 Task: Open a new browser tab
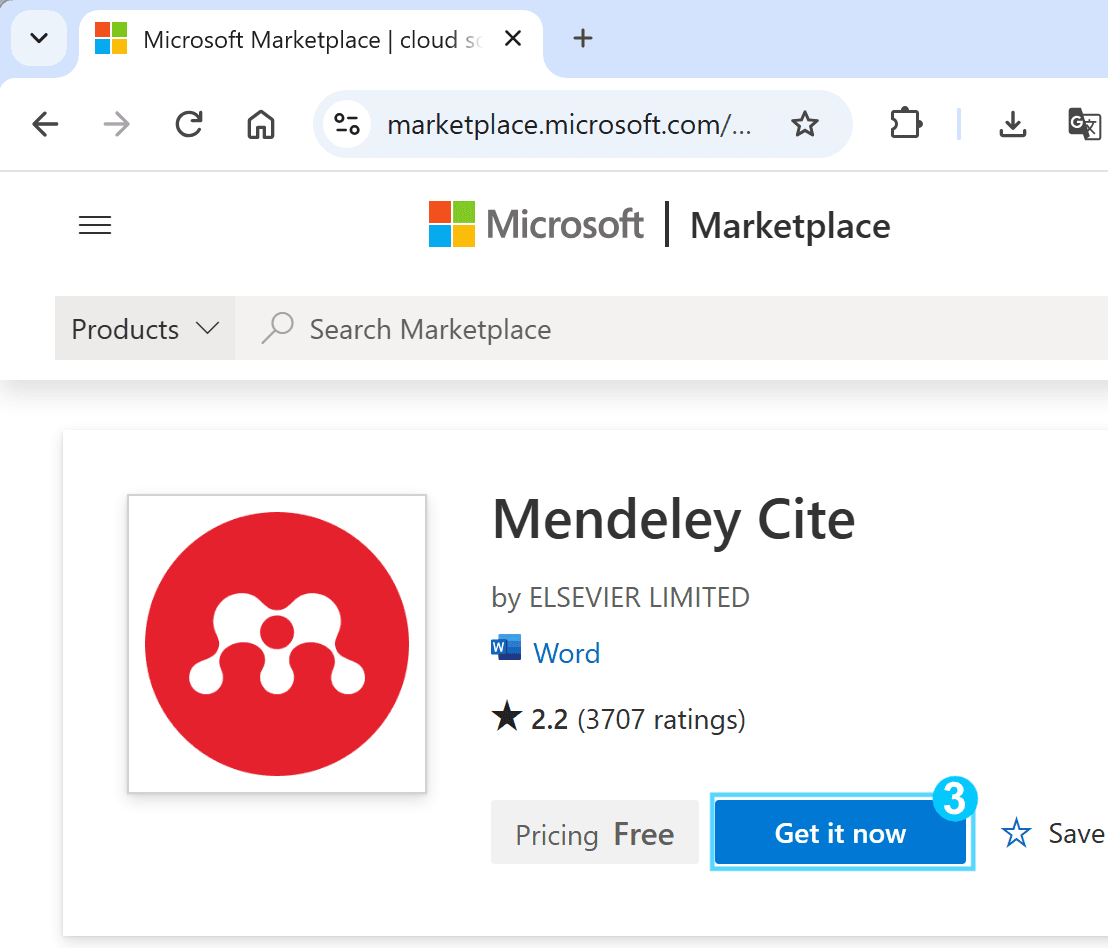(x=583, y=38)
